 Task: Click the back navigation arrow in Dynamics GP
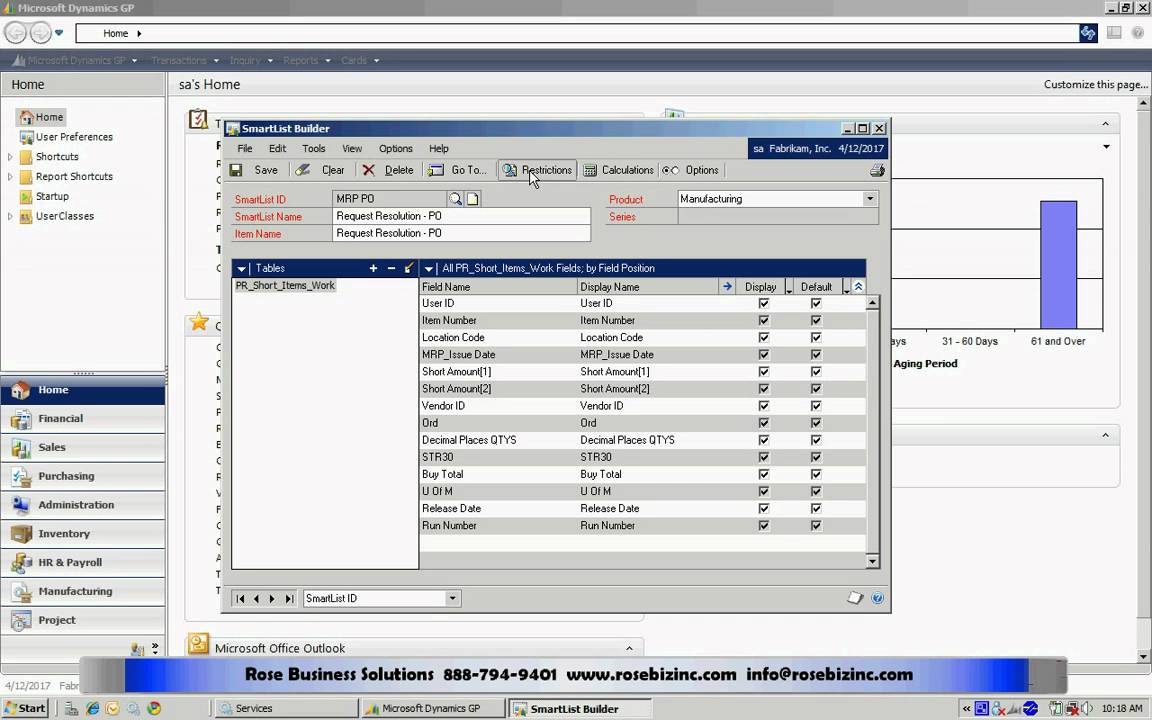(x=15, y=32)
